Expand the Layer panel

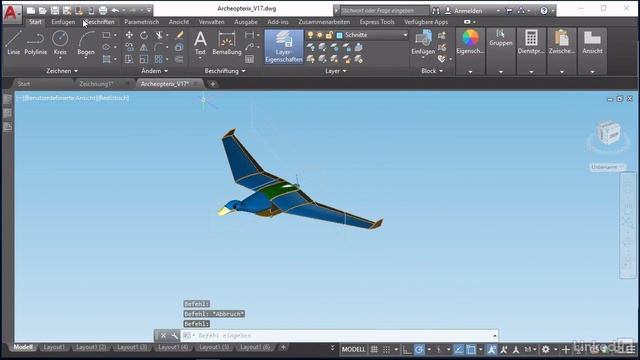336,71
